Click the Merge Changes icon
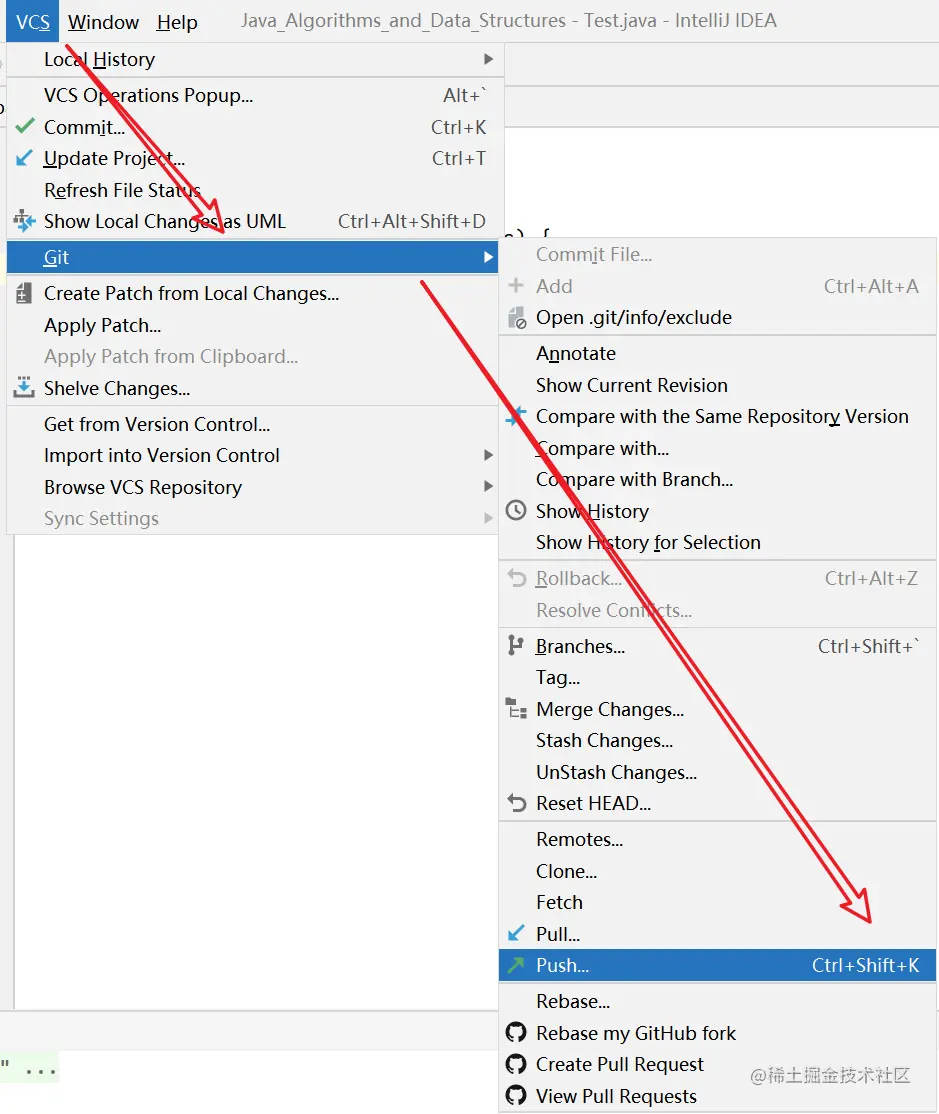 pos(516,708)
